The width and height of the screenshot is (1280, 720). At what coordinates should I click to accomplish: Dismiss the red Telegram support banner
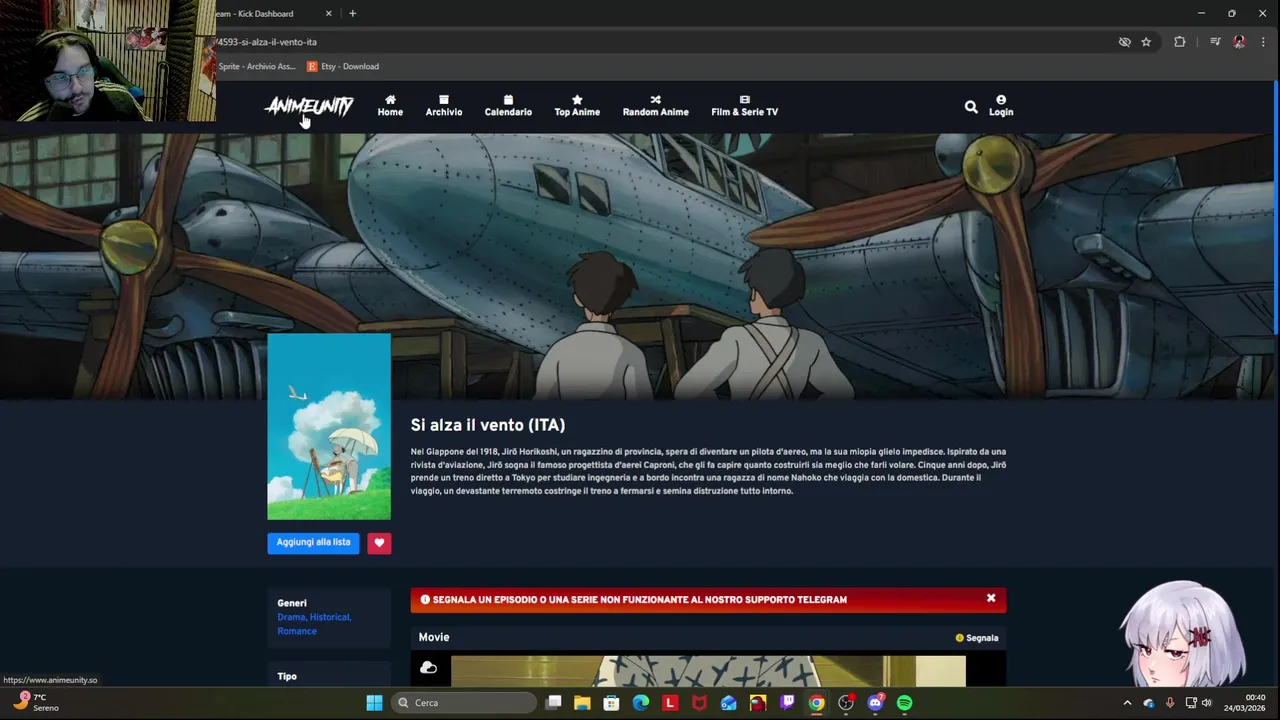click(x=991, y=598)
